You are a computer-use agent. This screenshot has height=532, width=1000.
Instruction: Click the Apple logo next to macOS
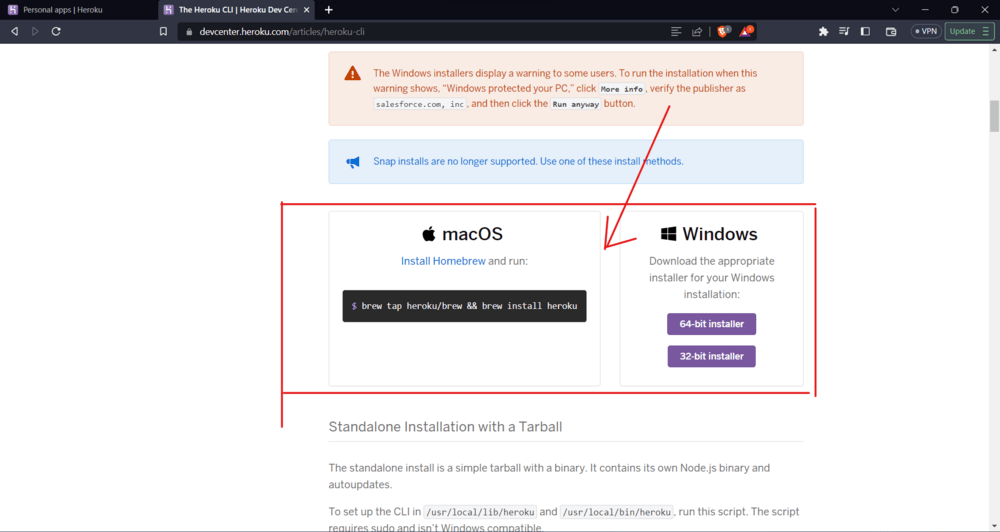(429, 233)
